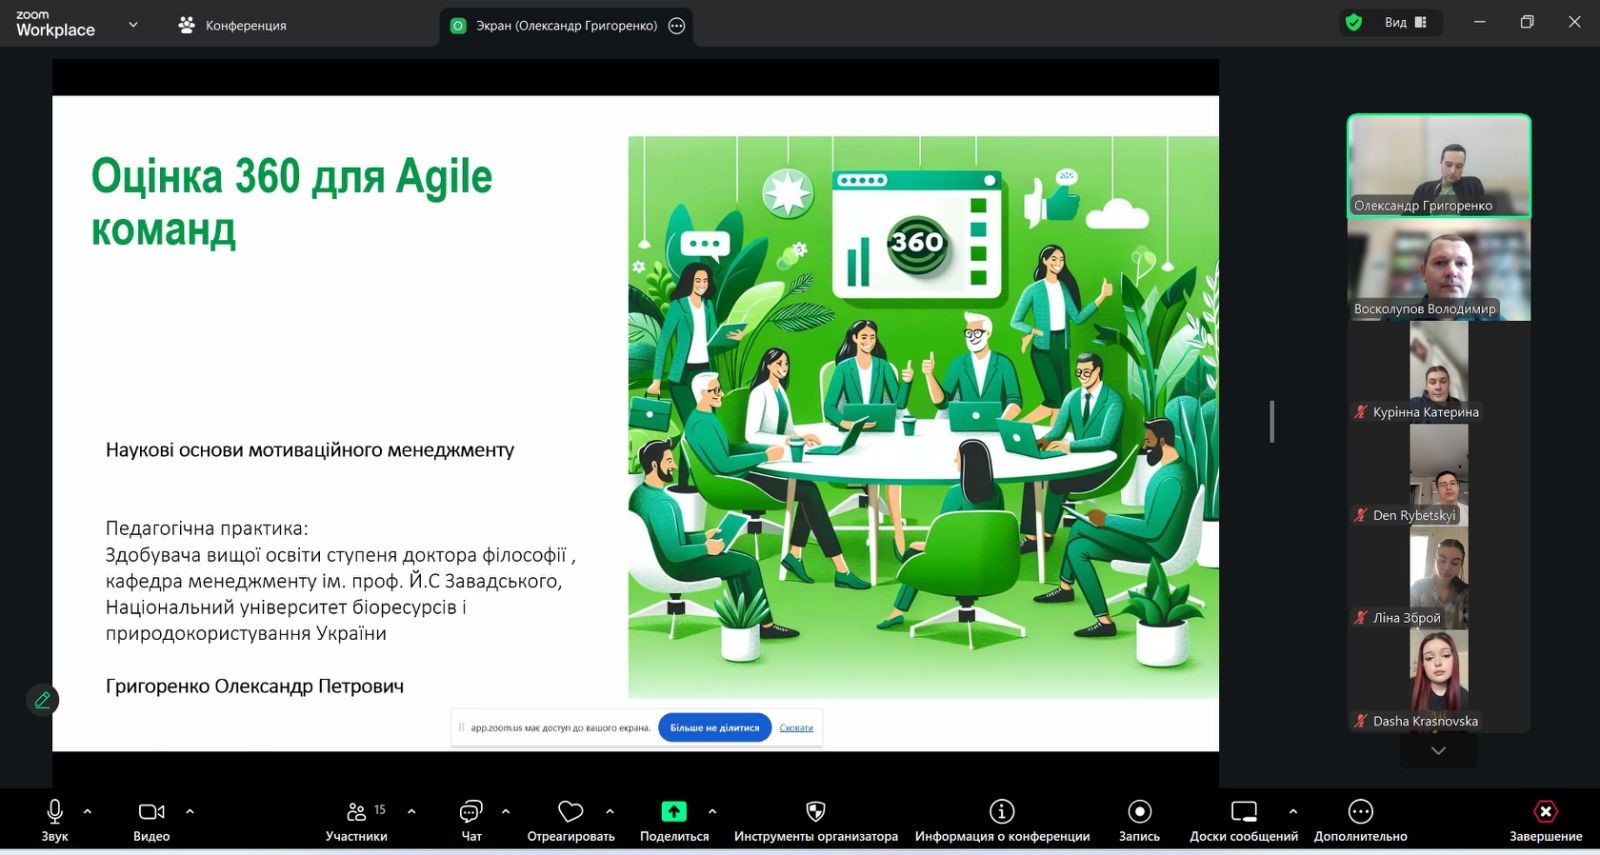Open Информация о конференции info icon

click(1002, 811)
